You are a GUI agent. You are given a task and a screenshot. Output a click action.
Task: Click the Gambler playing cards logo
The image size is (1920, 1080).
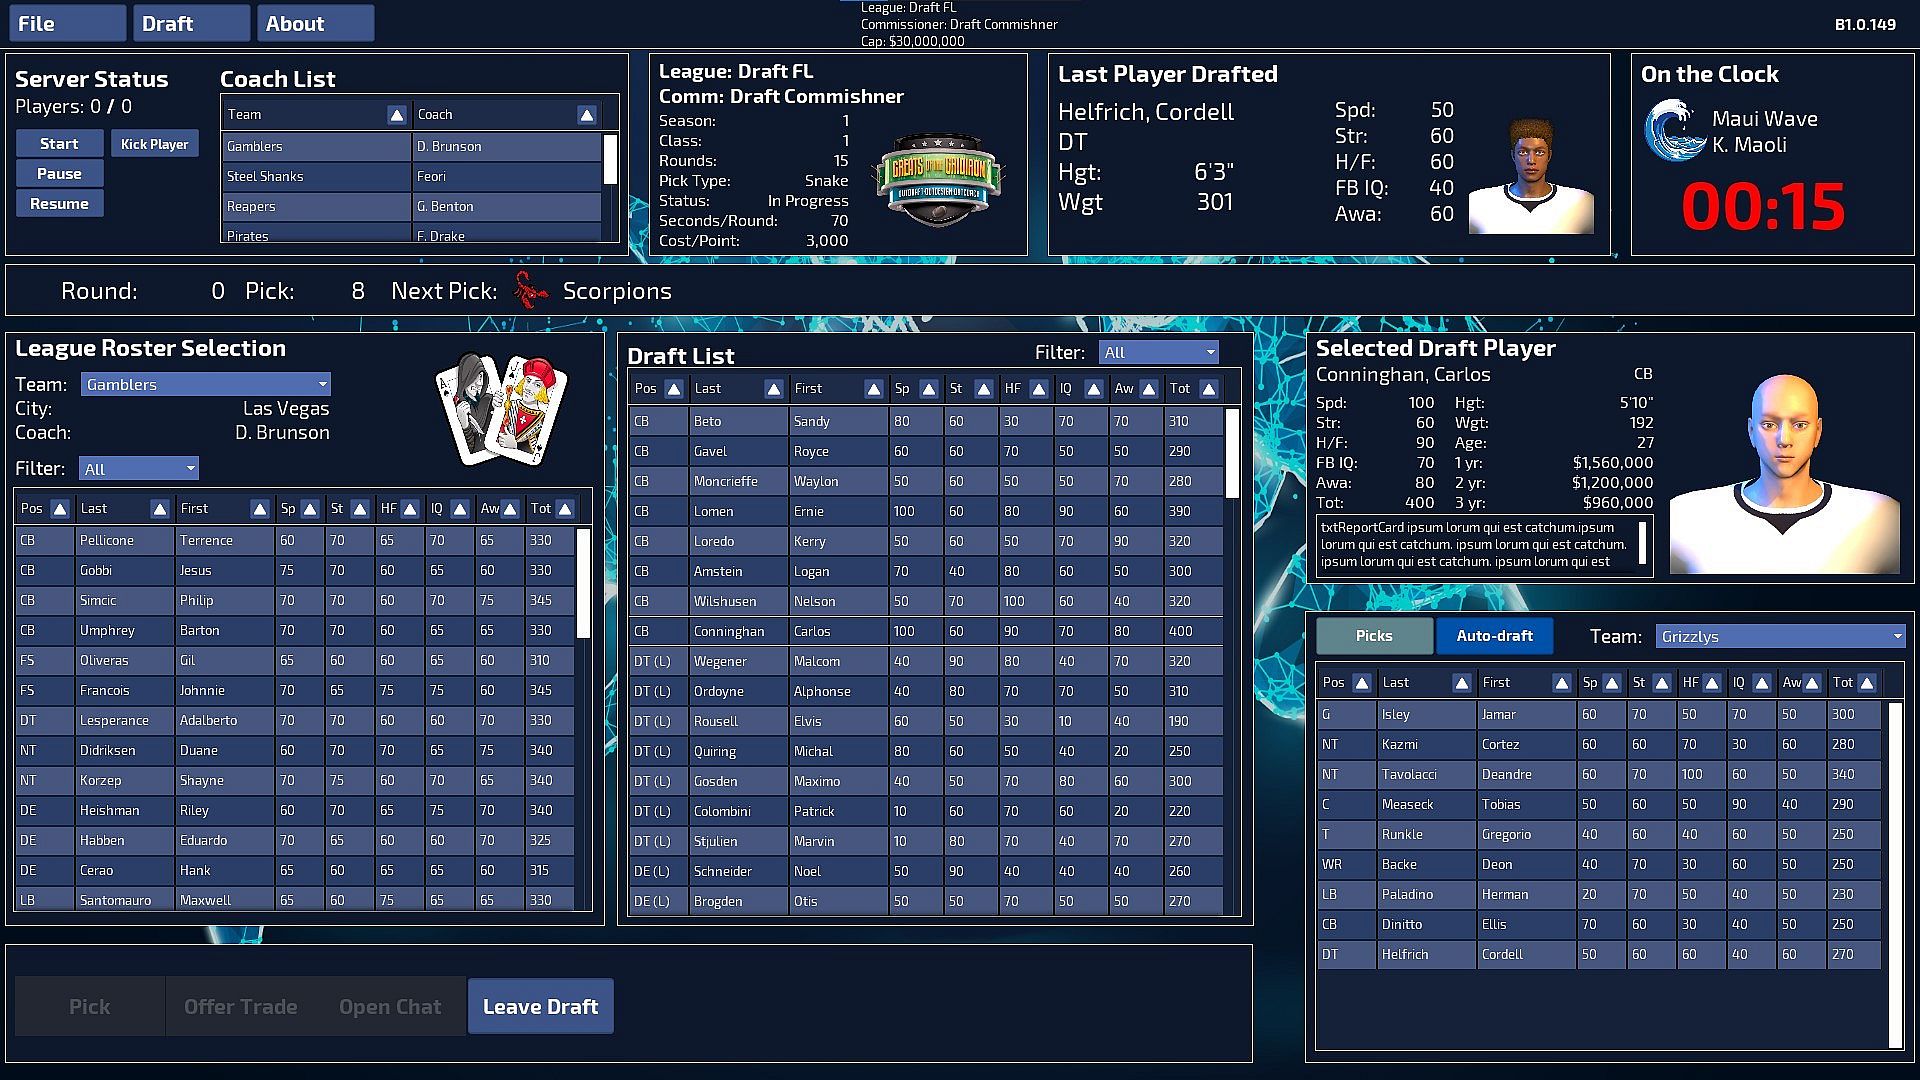(502, 408)
